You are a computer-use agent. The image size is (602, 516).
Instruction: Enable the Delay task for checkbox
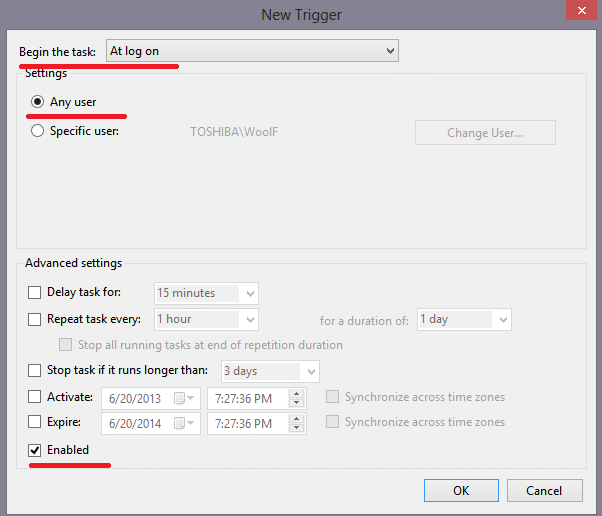click(x=35, y=292)
